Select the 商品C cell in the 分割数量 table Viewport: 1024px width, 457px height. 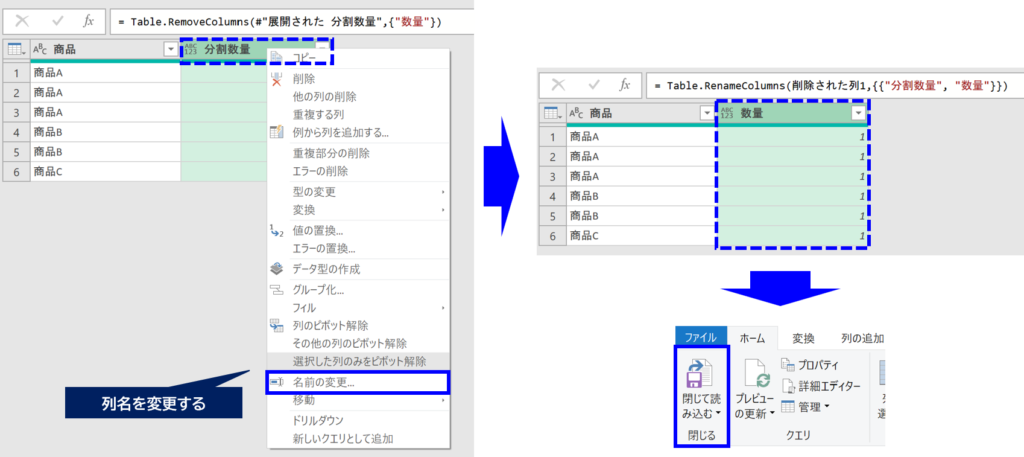pos(105,172)
